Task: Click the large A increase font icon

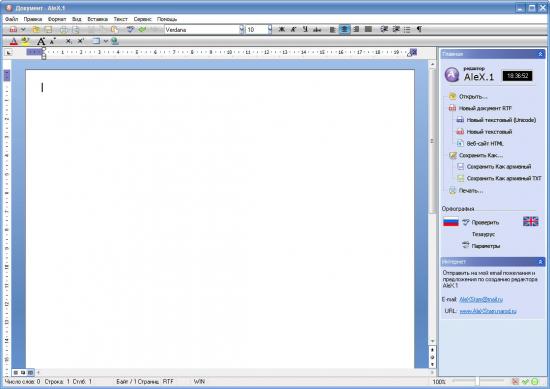Action: pyautogui.click(x=41, y=41)
